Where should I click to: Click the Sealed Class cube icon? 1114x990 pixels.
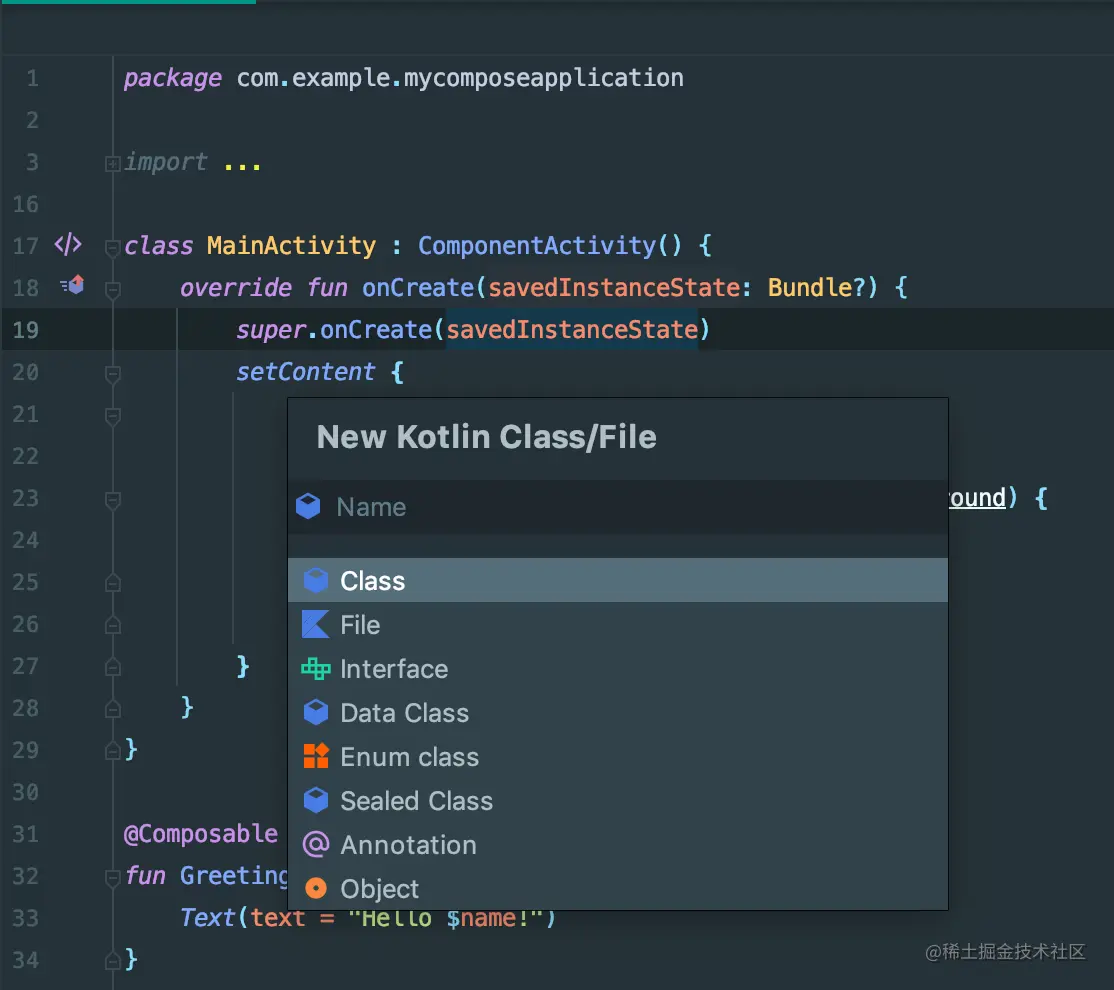[x=315, y=800]
